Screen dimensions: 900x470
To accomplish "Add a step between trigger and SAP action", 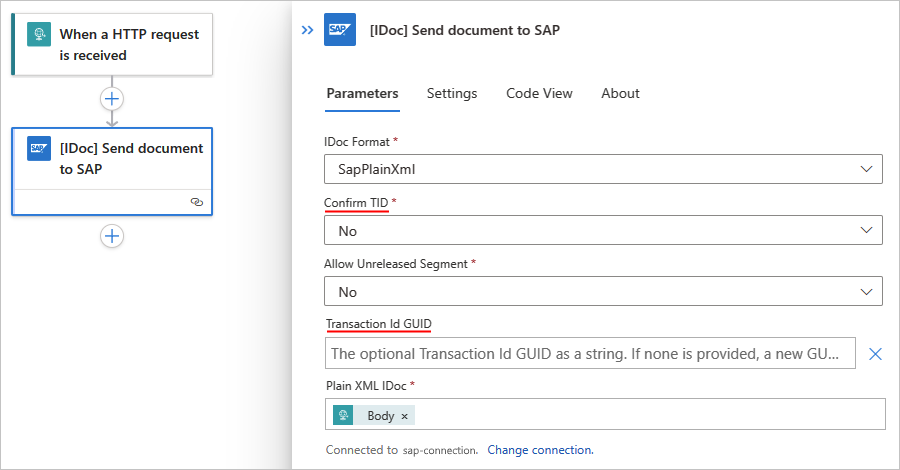I will (x=112, y=99).
